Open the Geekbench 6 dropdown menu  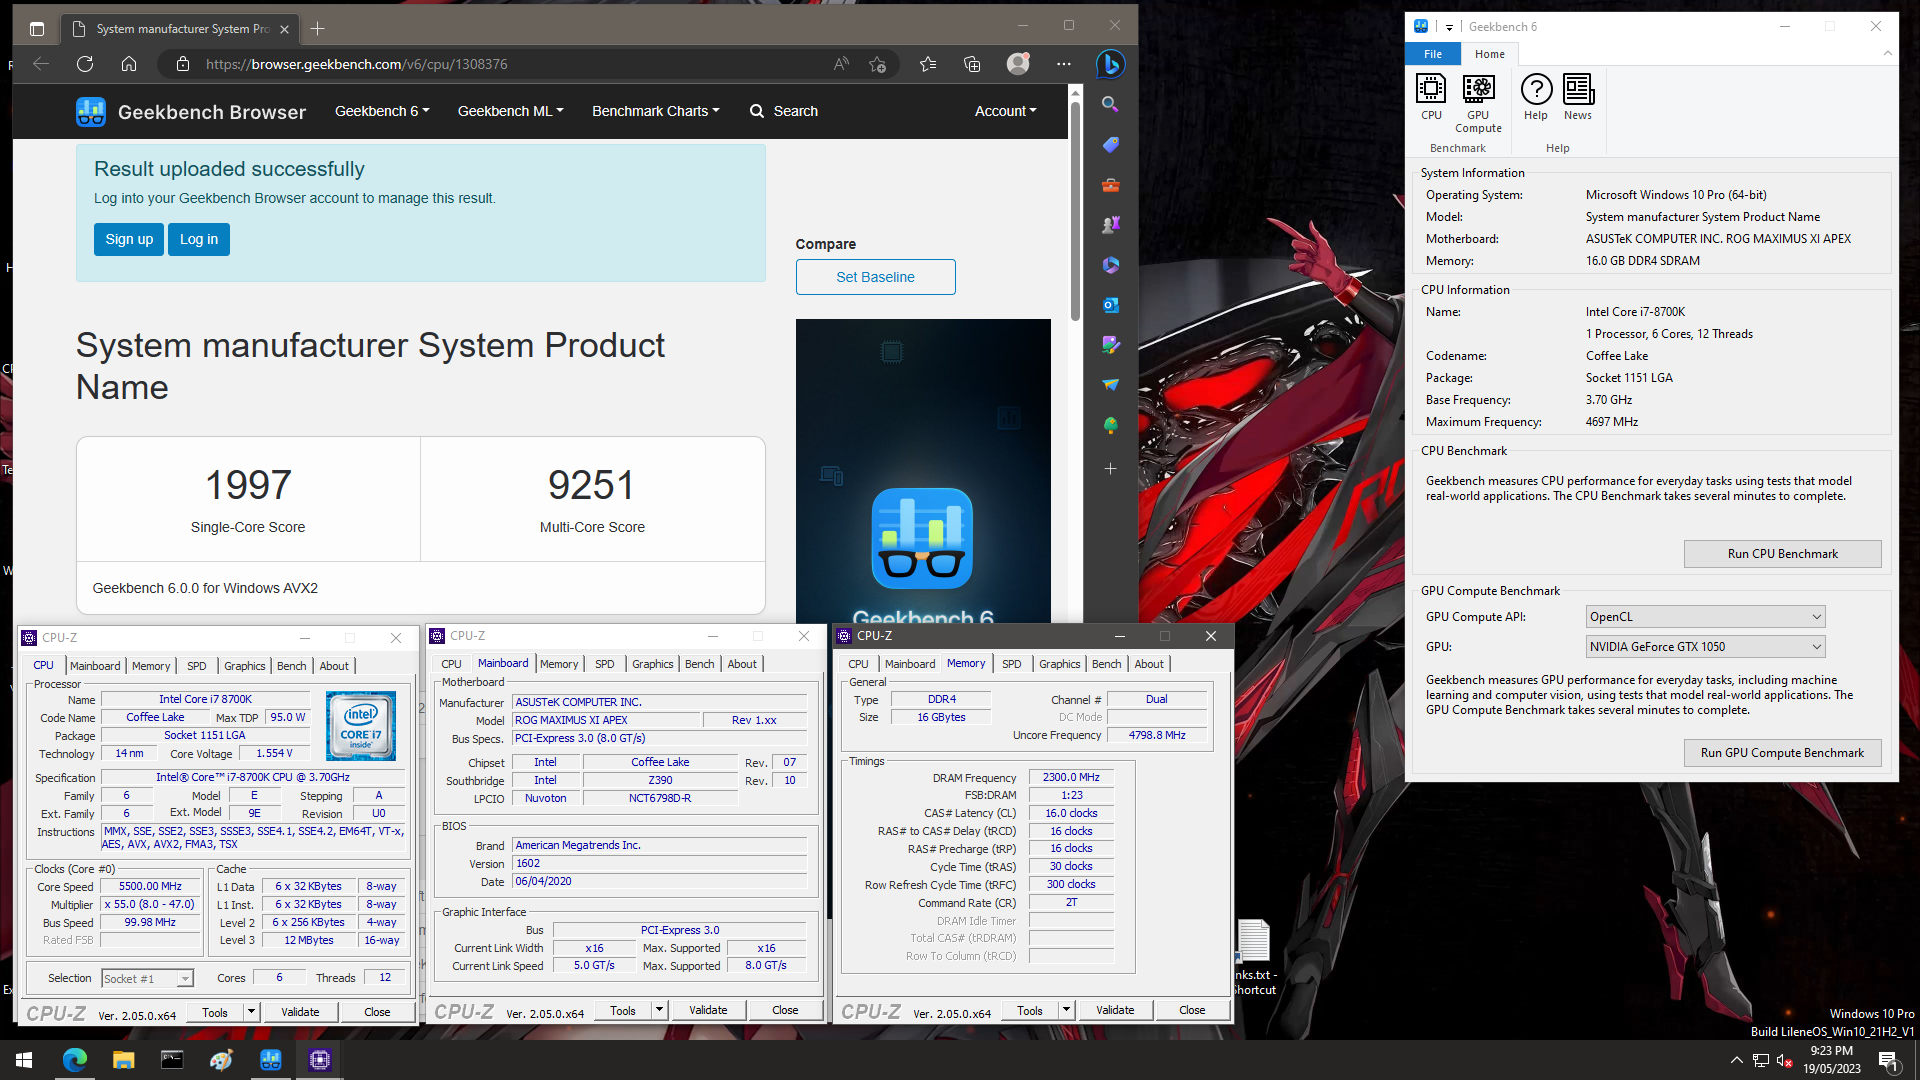click(x=382, y=111)
